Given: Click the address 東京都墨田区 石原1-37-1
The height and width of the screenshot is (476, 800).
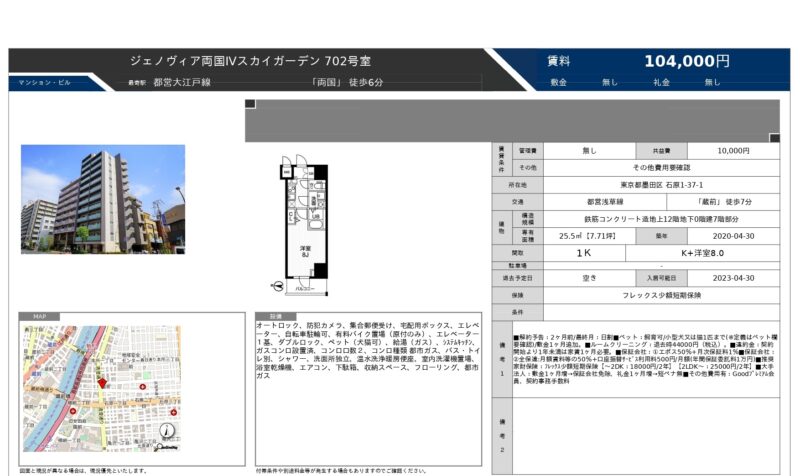Looking at the screenshot, I should click(x=661, y=185).
